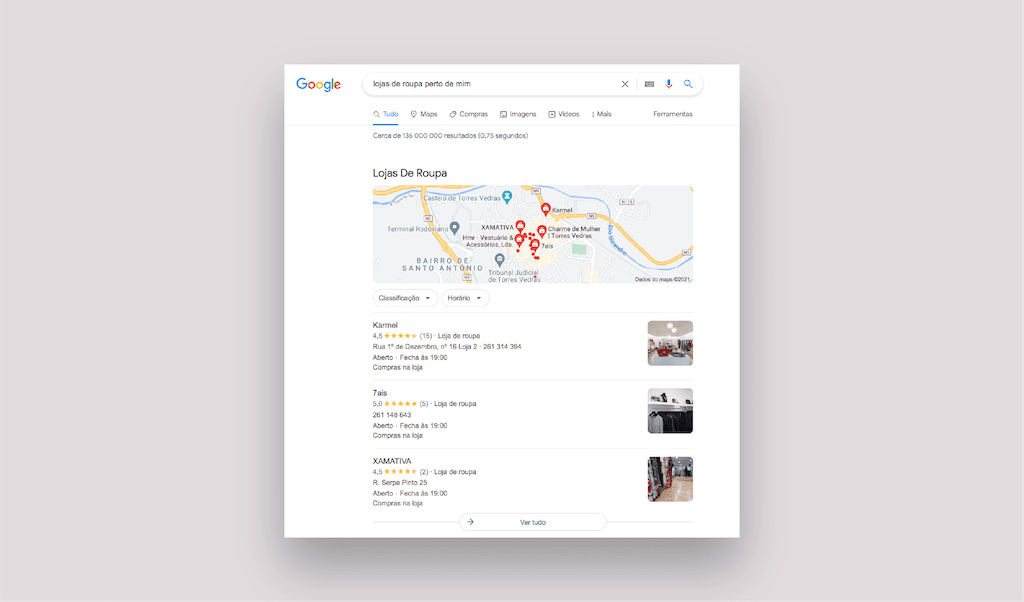Click the Google logo
Viewport: 1024px width, 602px height.
318,85
